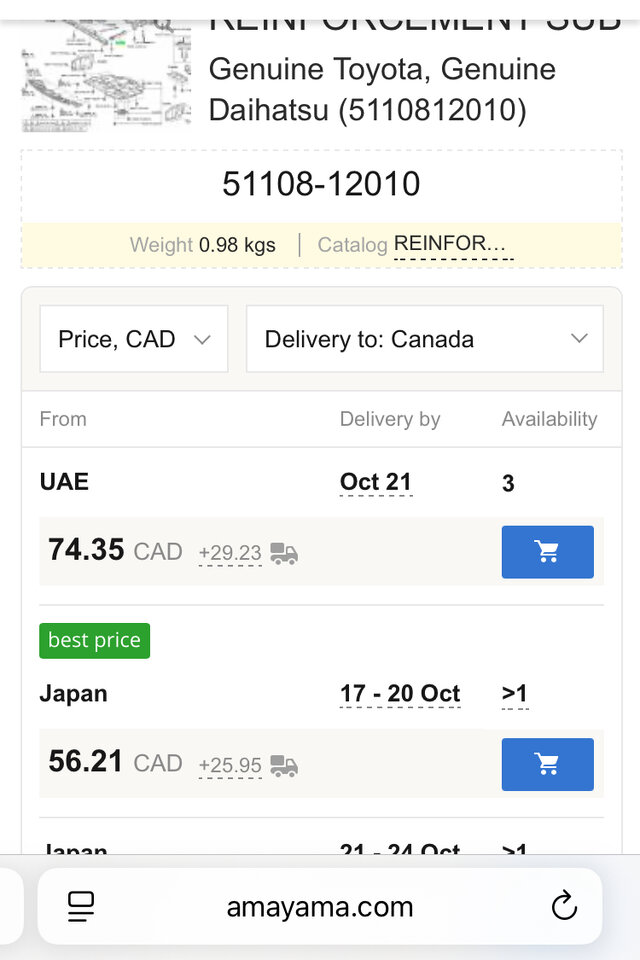Click the part number 51108-12010
640x960 pixels.
(321, 184)
